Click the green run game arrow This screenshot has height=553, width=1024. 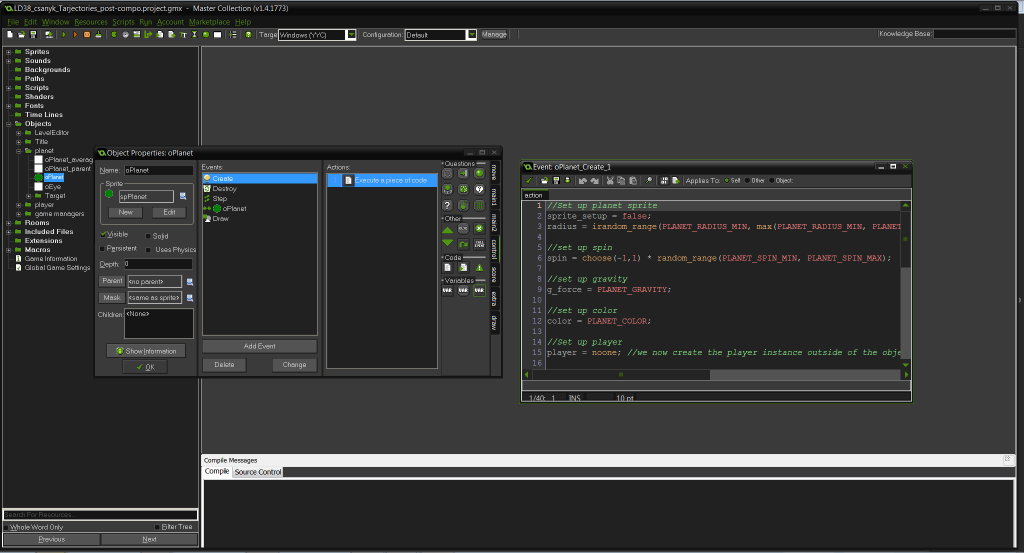coord(63,34)
